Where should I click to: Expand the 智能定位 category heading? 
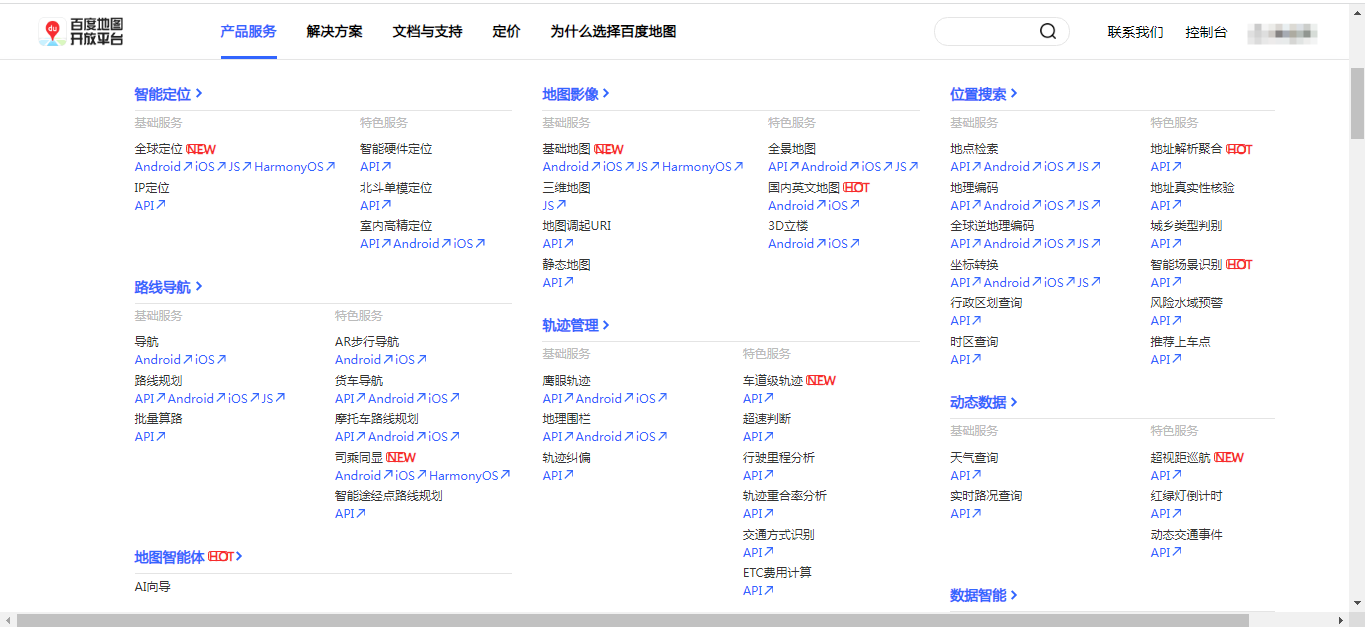[169, 94]
